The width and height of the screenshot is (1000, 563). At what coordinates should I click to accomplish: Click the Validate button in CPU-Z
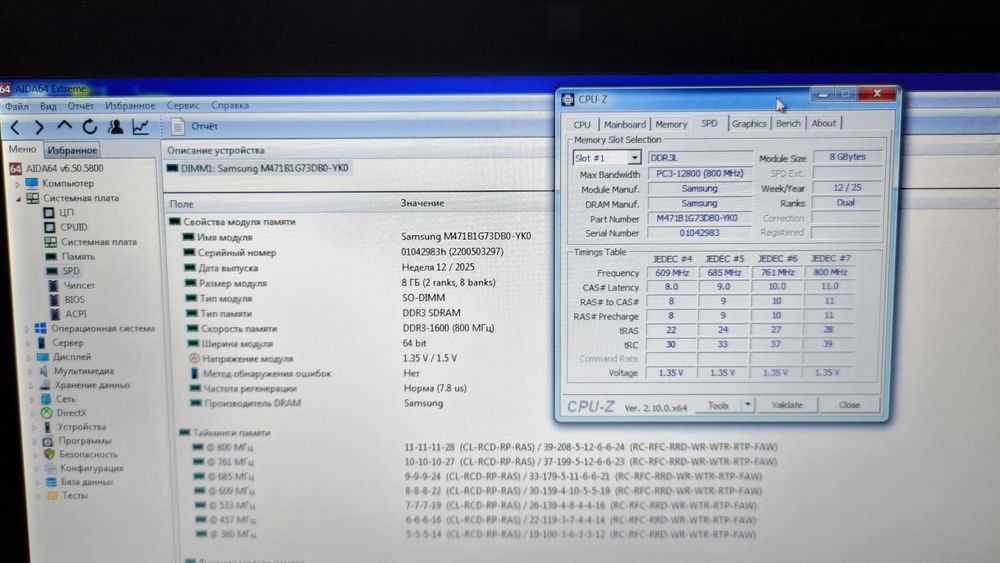(x=787, y=405)
